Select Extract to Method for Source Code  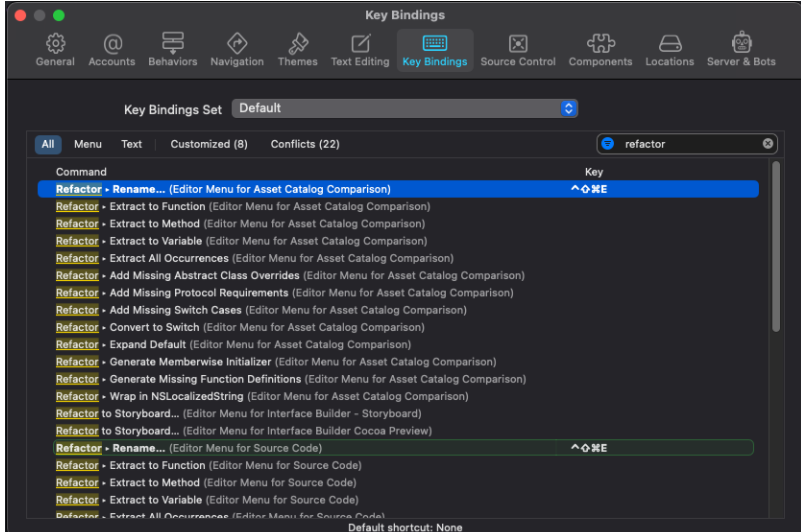[x=398, y=483]
